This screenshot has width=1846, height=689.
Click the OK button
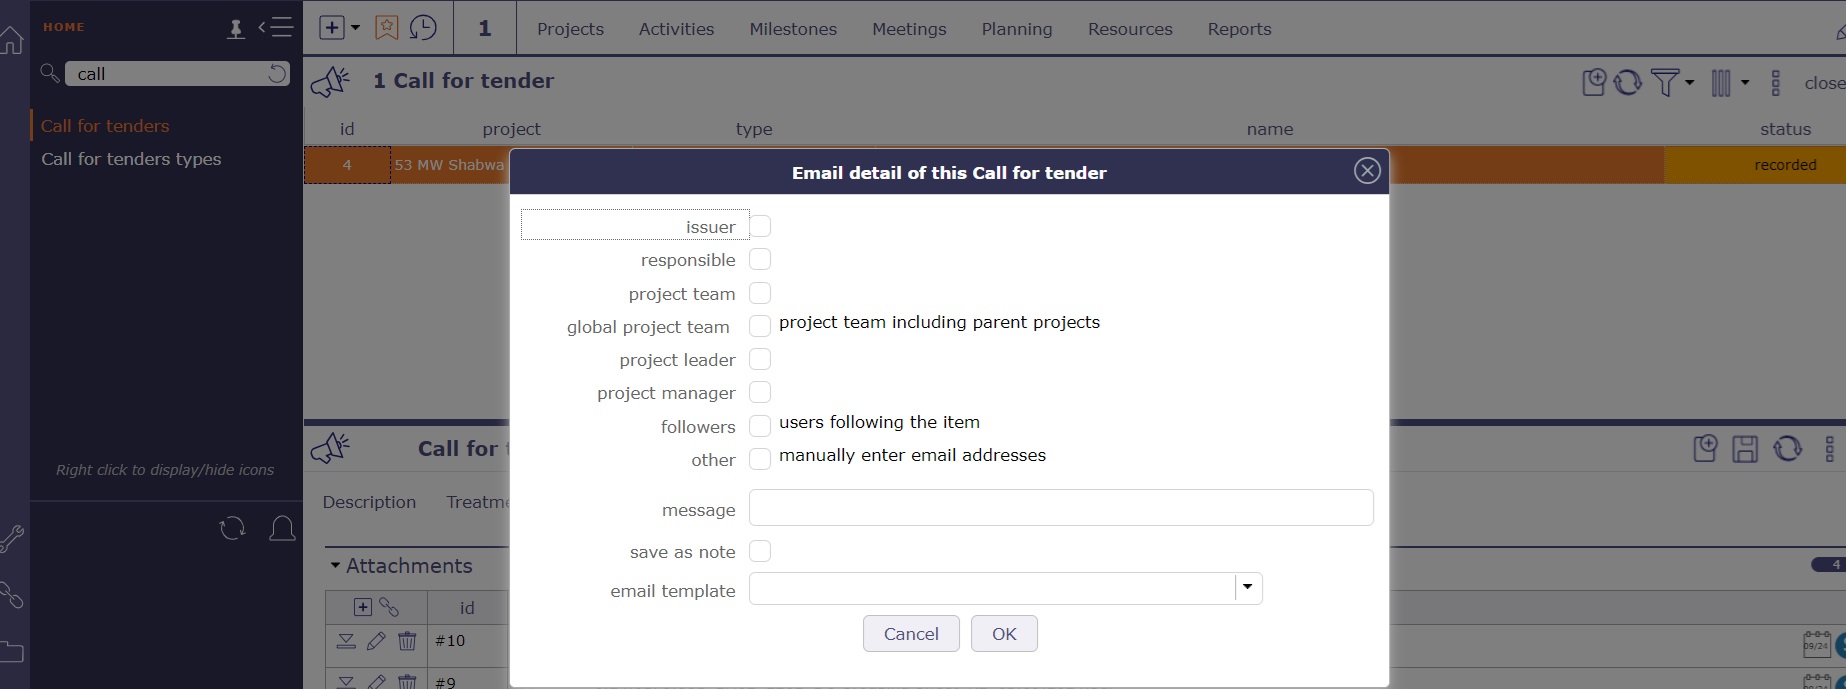pyautogui.click(x=1004, y=634)
